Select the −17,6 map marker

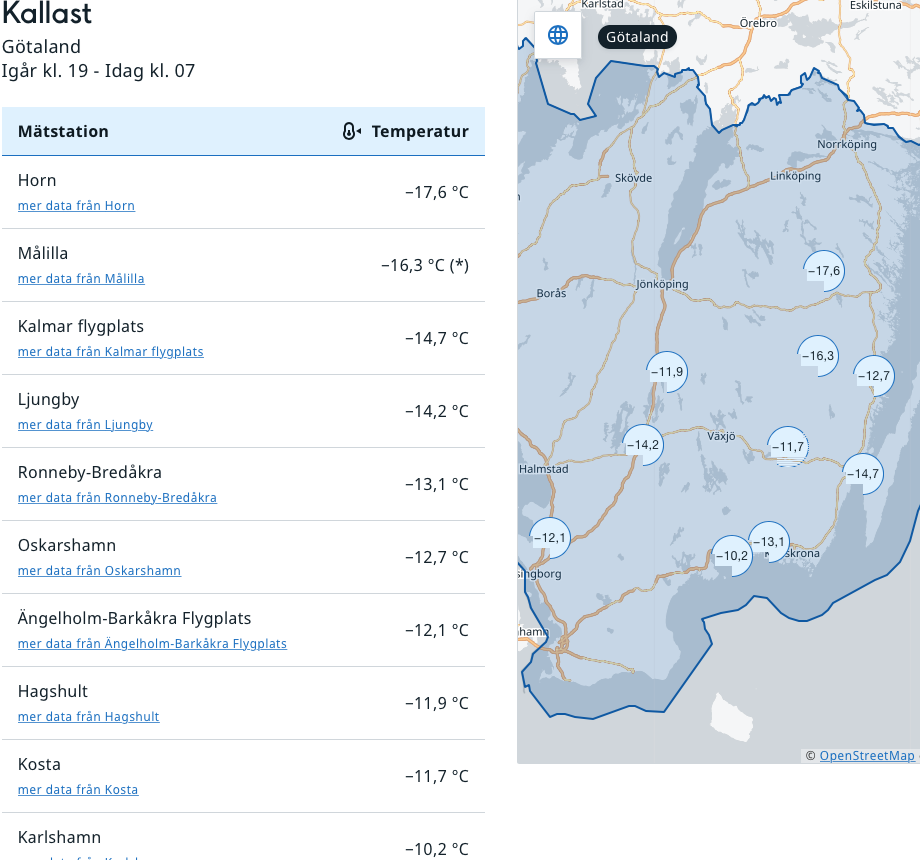click(x=824, y=271)
